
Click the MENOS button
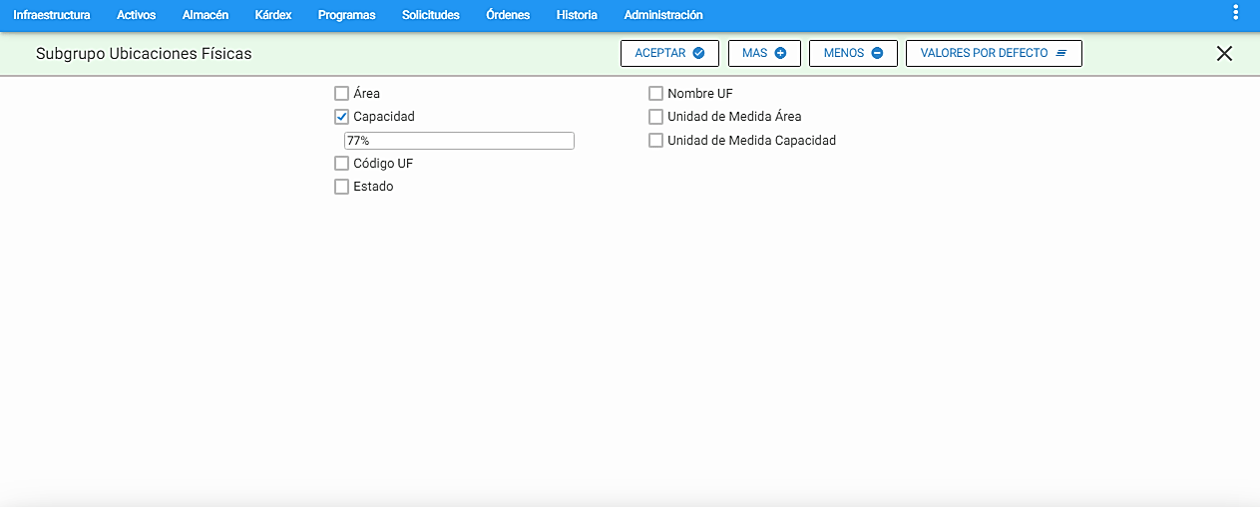click(x=853, y=53)
